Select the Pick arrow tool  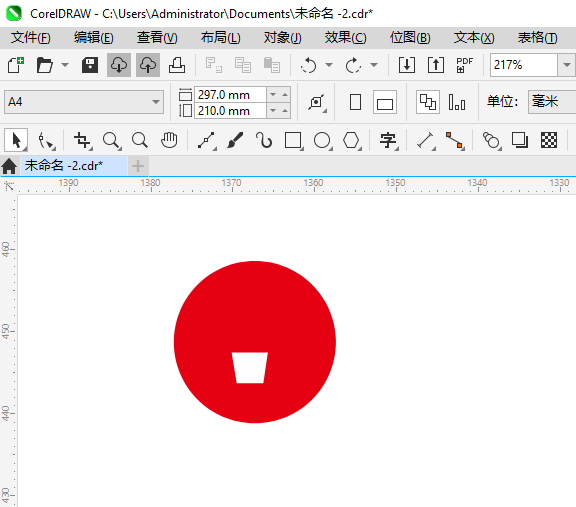coord(16,140)
